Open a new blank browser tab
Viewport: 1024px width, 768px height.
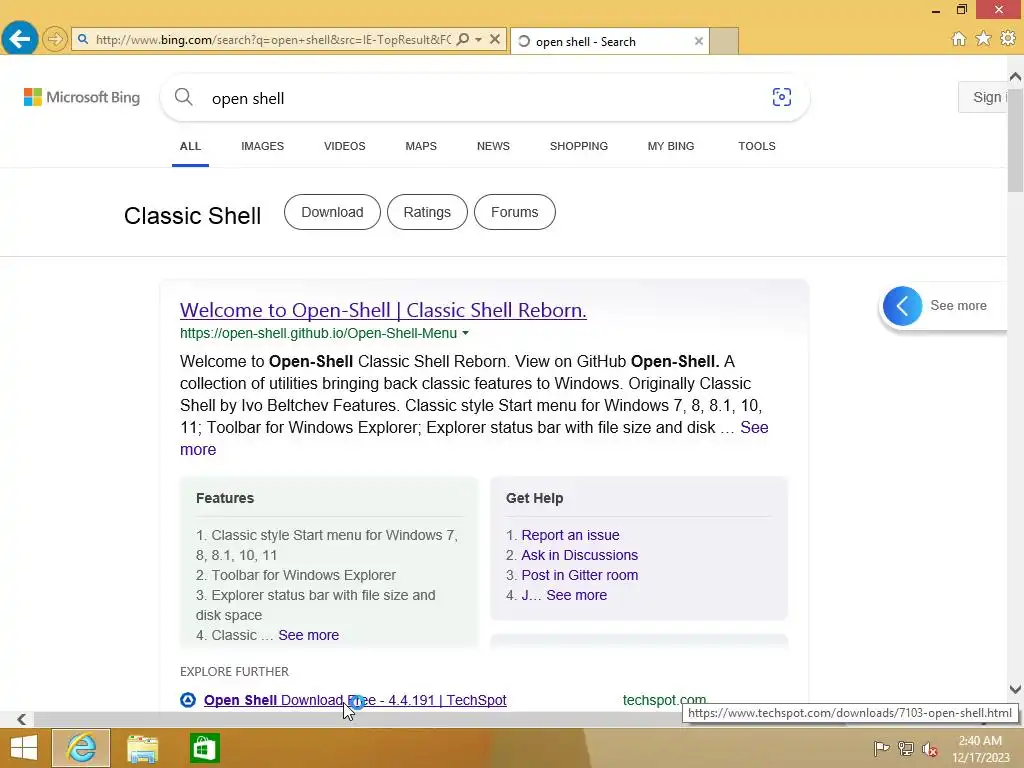pos(724,41)
